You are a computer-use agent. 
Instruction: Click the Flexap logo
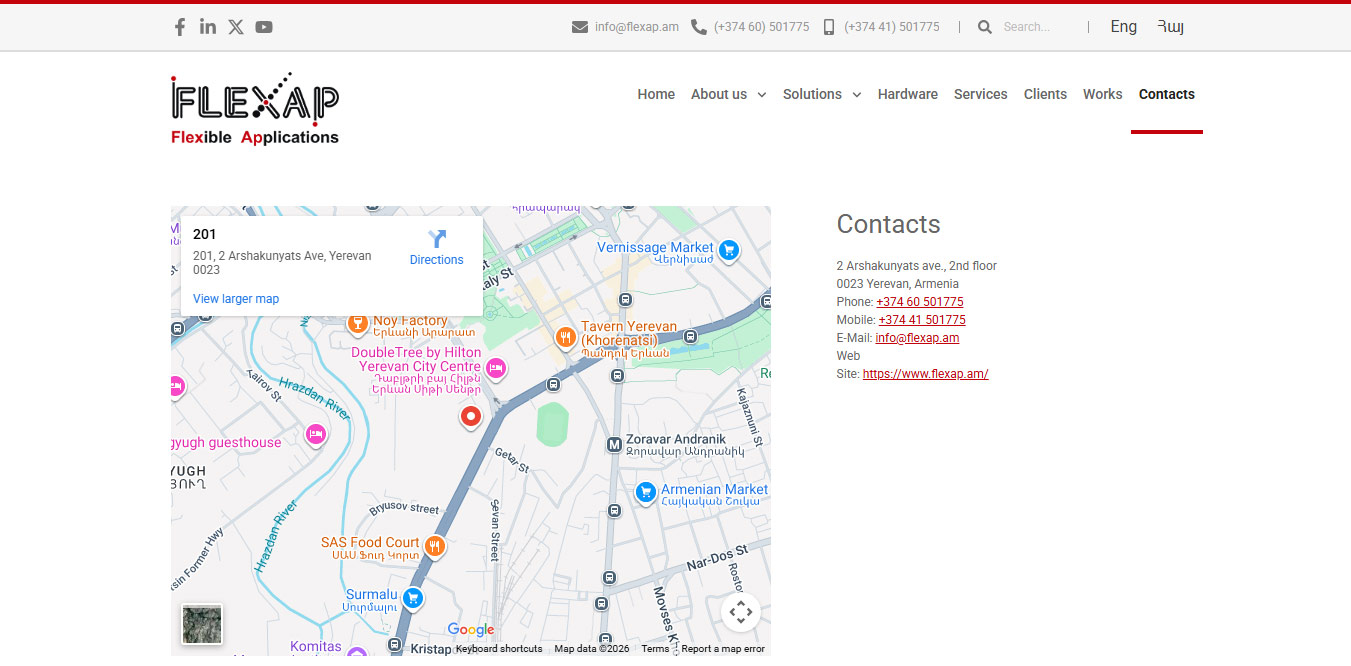click(x=255, y=109)
